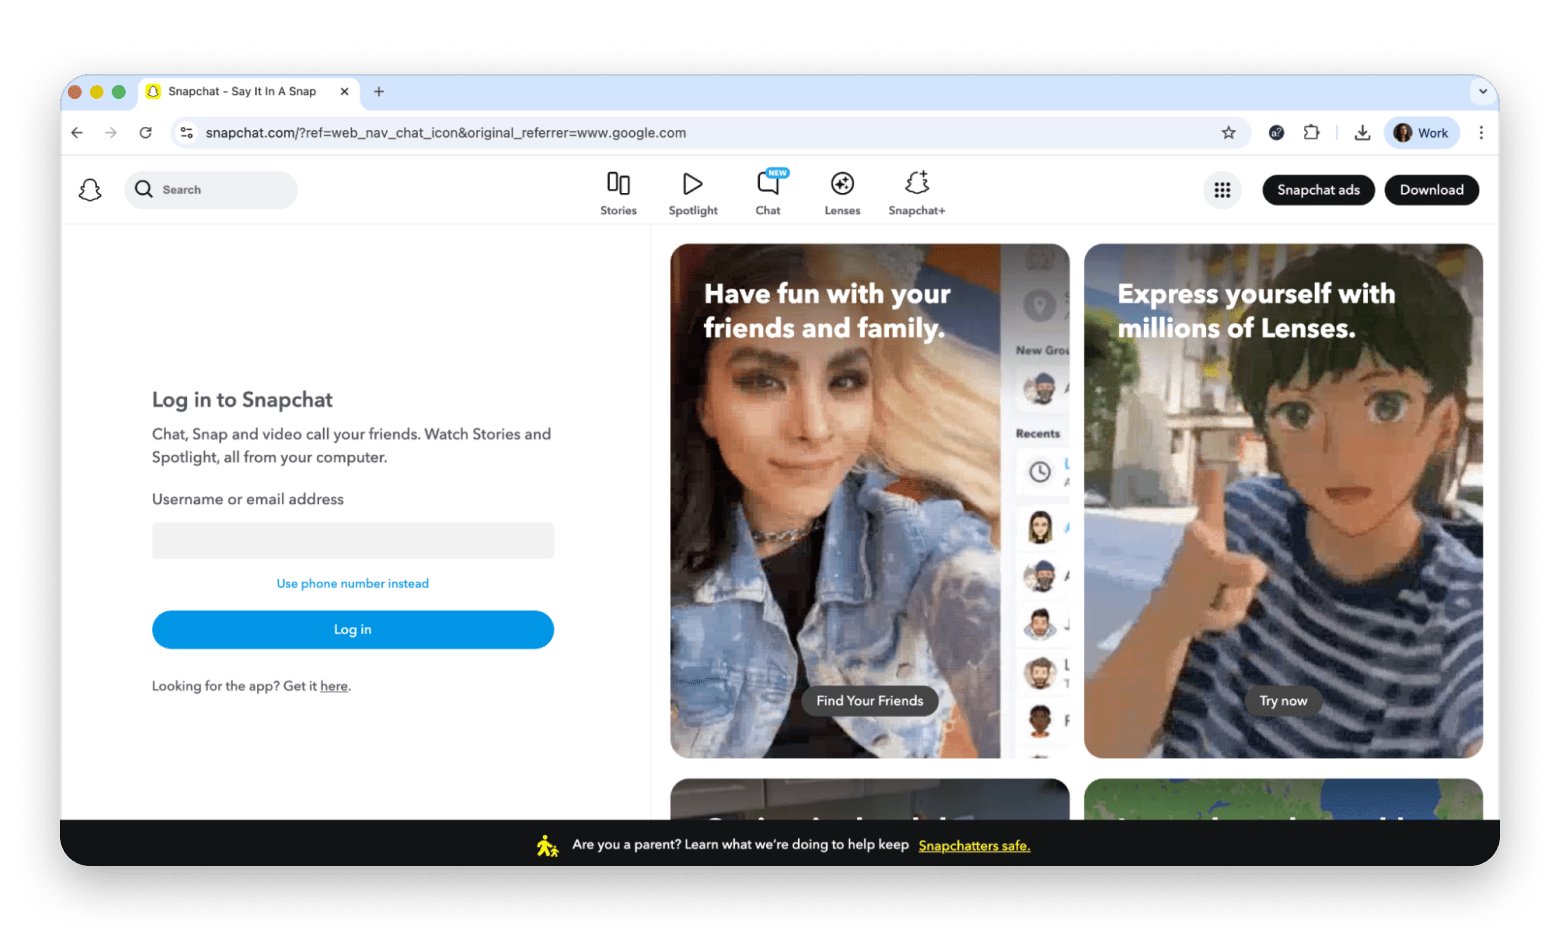Click the username or email input field
The image size is (1560, 946).
point(352,540)
